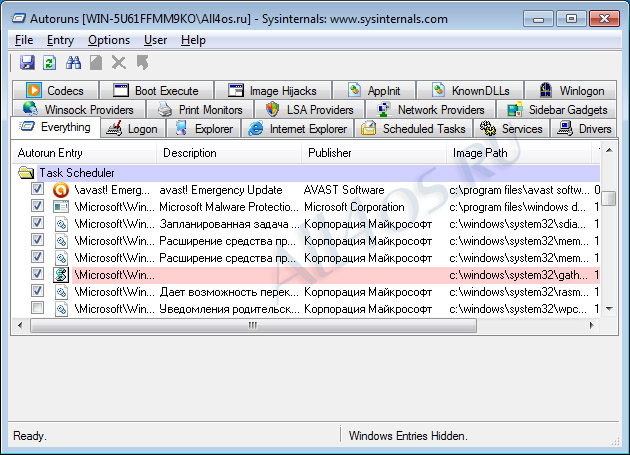Switch to the Logon tab
This screenshot has width=630, height=455.
click(133, 129)
